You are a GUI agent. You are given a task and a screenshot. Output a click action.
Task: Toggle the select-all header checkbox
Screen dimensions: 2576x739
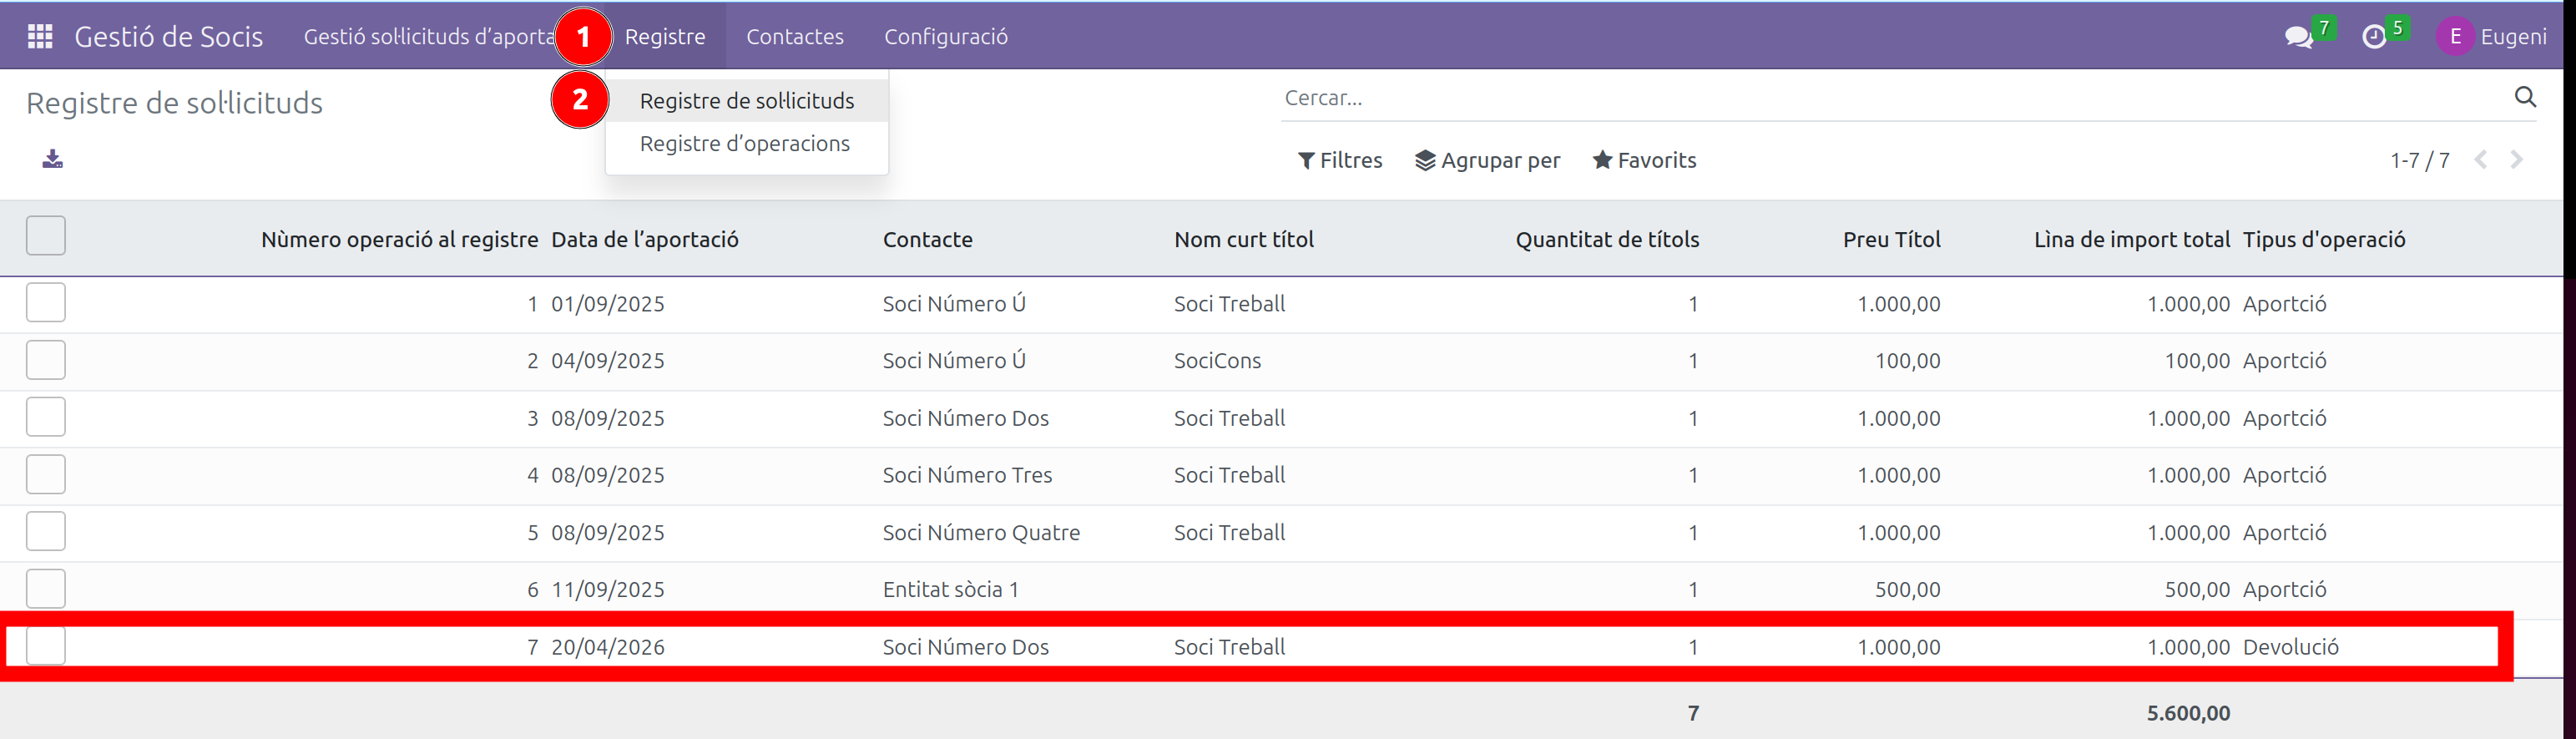pyautogui.click(x=46, y=236)
